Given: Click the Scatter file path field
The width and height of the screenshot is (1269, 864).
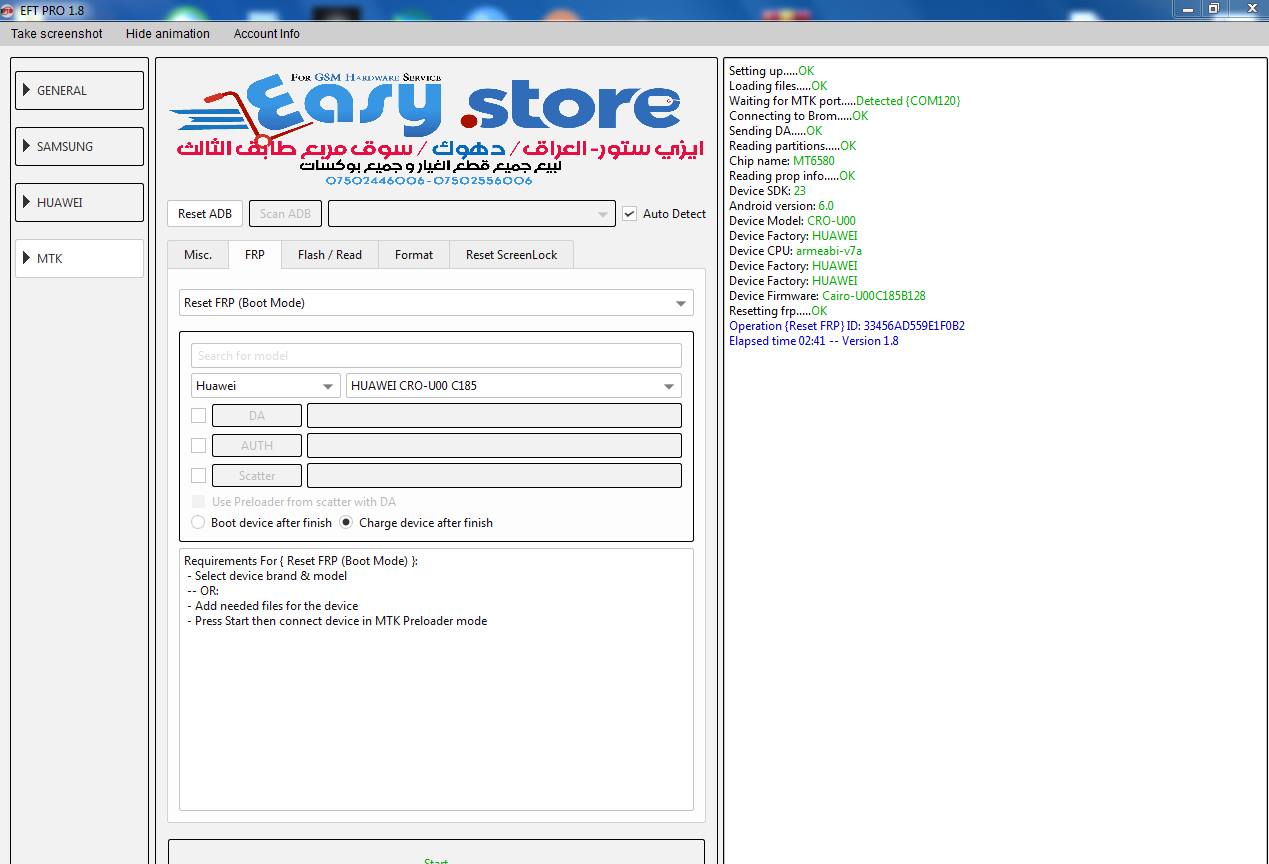Looking at the screenshot, I should [494, 476].
